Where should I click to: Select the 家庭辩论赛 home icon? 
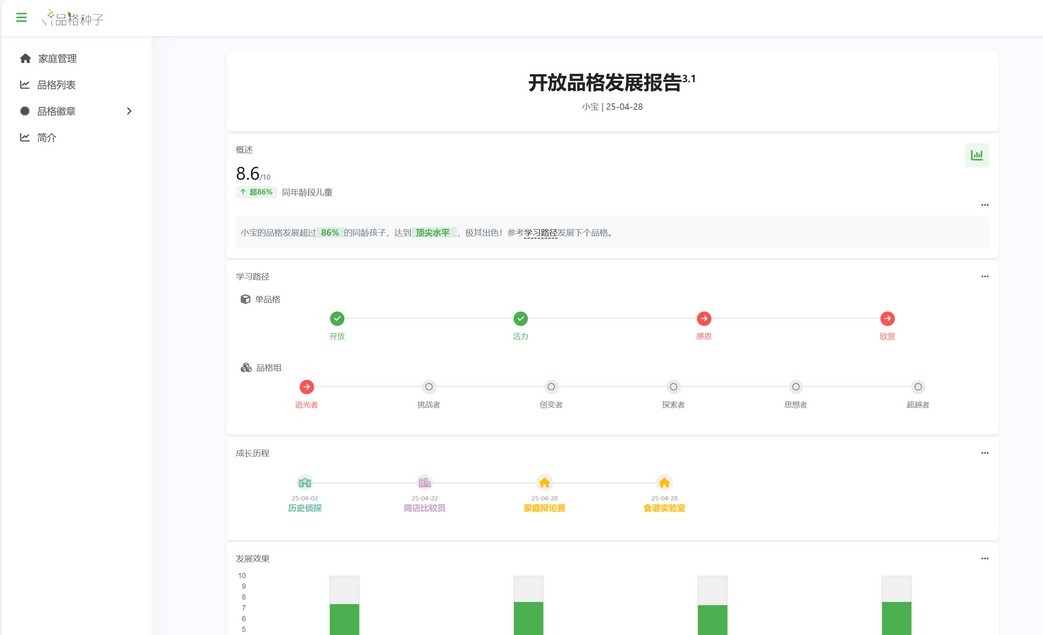pos(544,483)
